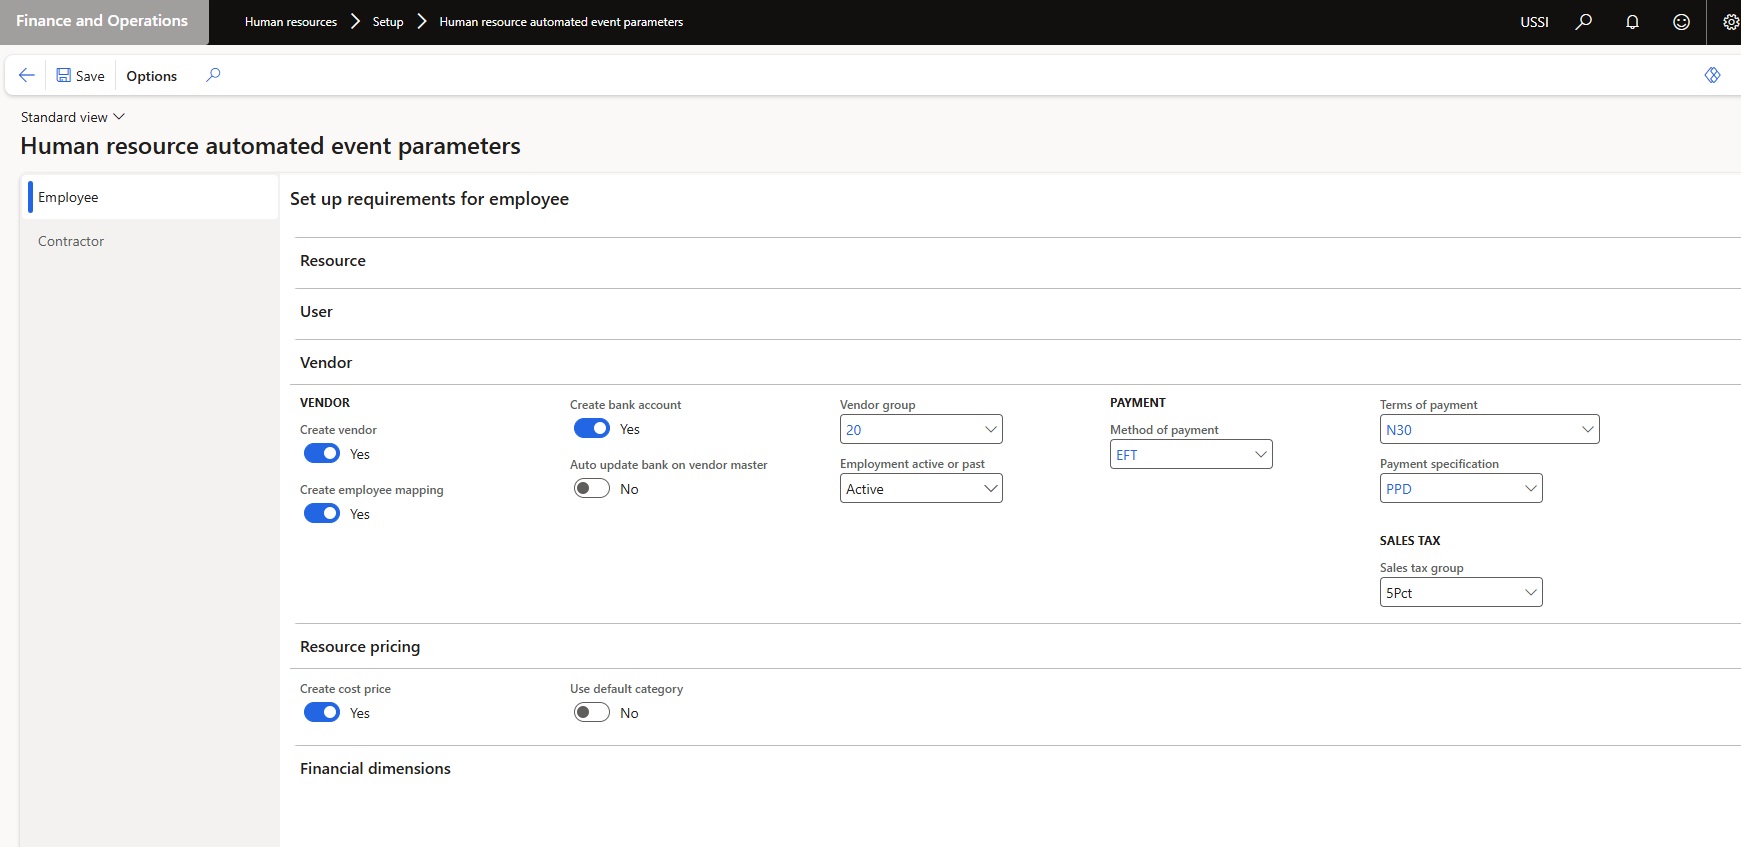Click the Method of payment field
Viewport: 1741px width, 847px height.
[x=1182, y=455]
